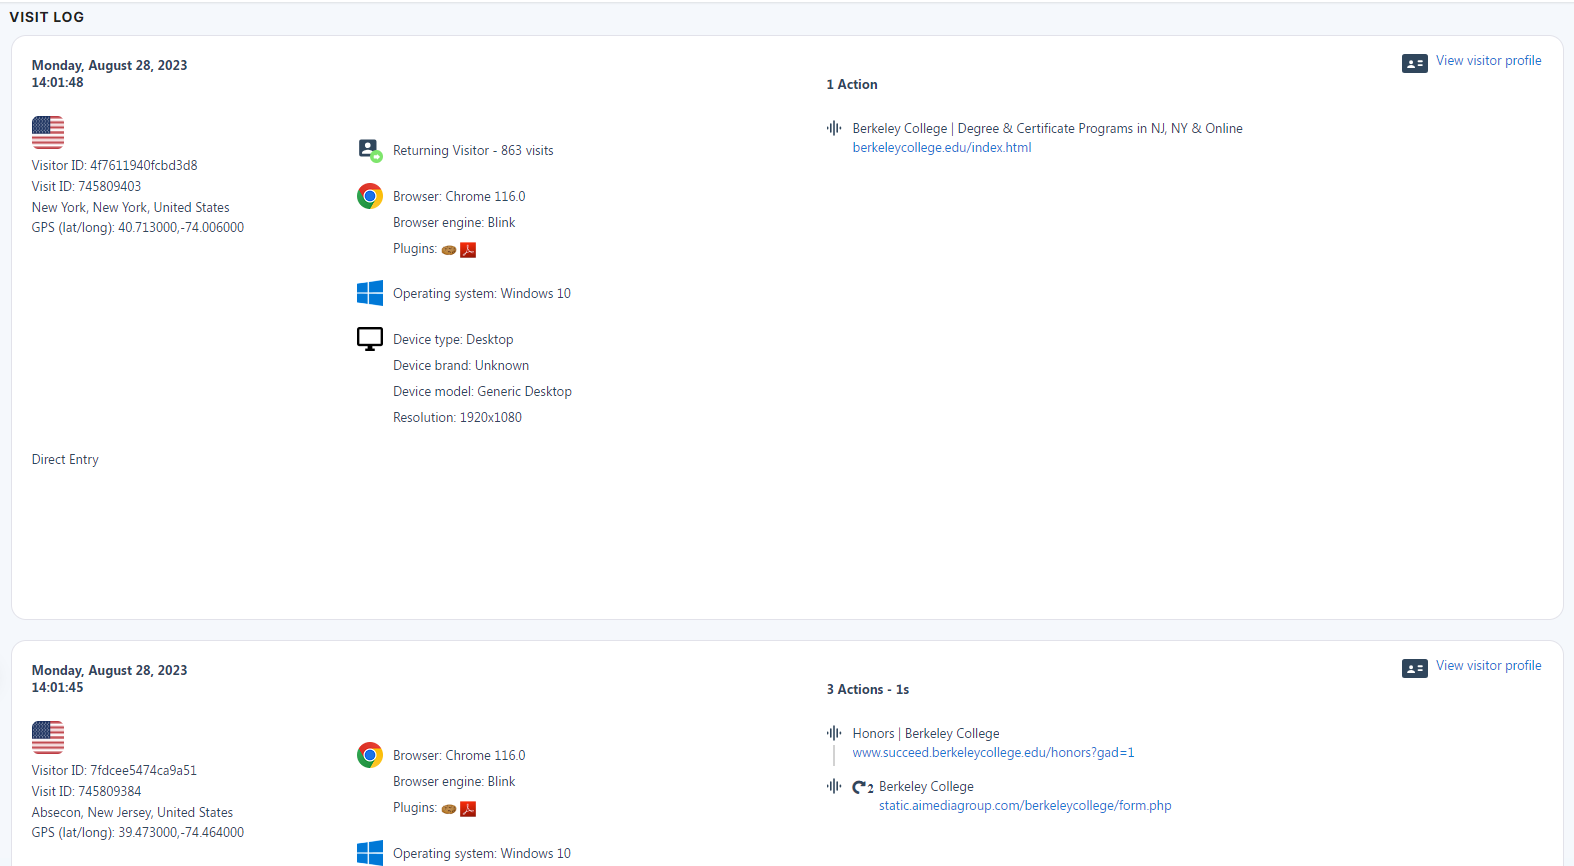Click the US flag in the 14:01:48 visit
1574x866 pixels.
coord(48,132)
